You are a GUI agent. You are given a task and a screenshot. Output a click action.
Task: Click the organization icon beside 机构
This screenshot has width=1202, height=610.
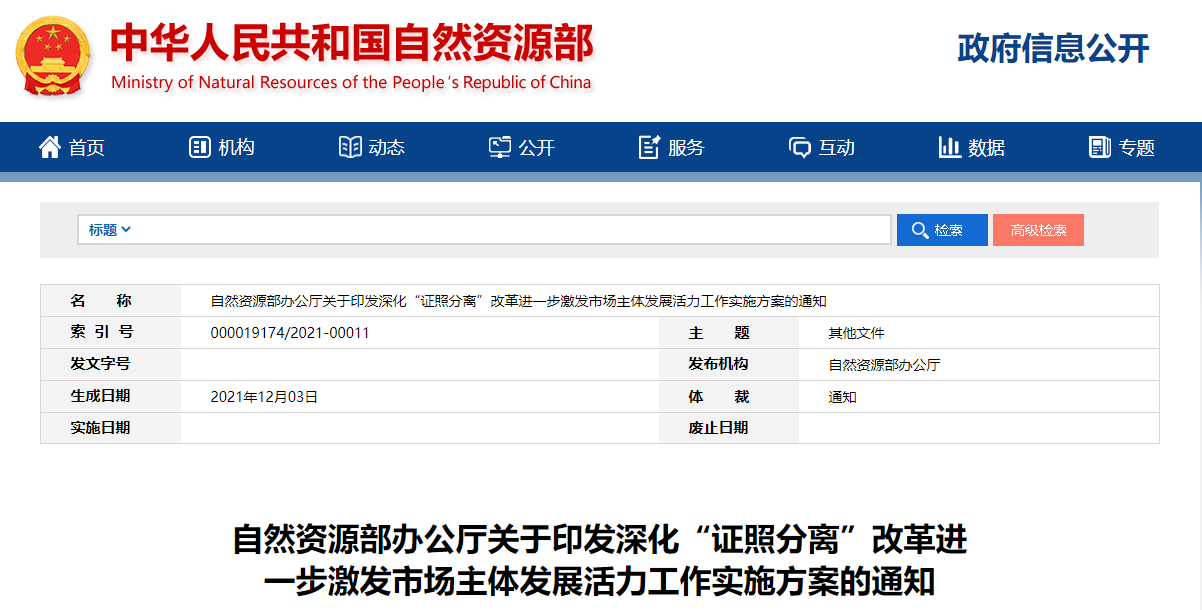click(x=199, y=147)
